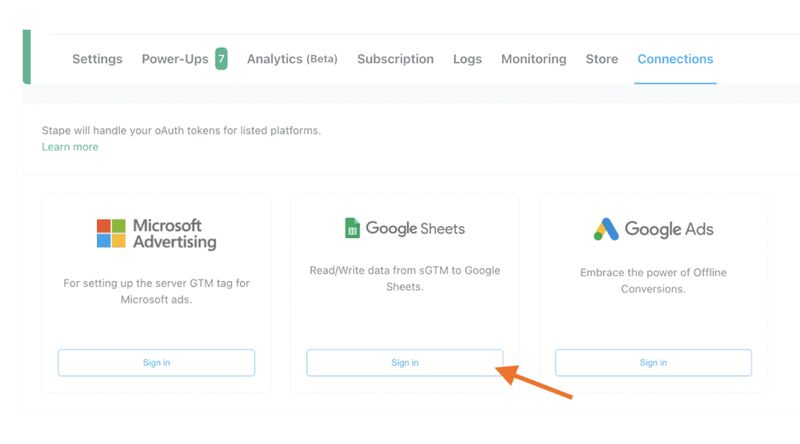800x444 pixels.
Task: Click the Google Ads logo icon
Action: (x=606, y=229)
